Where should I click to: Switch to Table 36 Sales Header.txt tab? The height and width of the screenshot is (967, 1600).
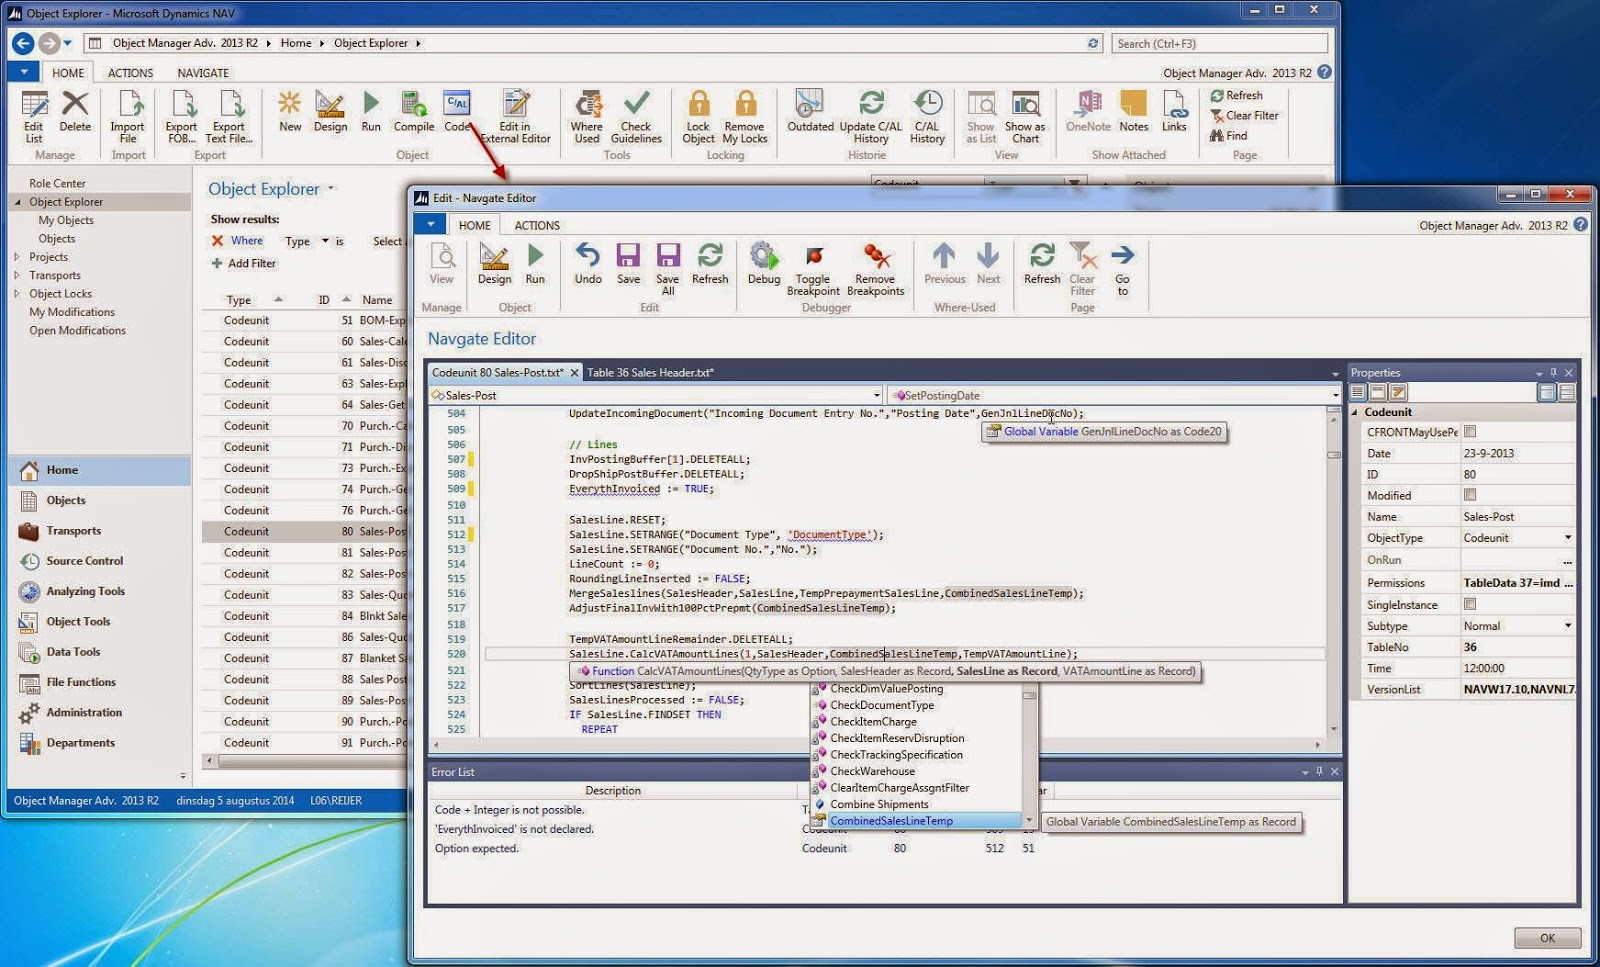coord(650,373)
